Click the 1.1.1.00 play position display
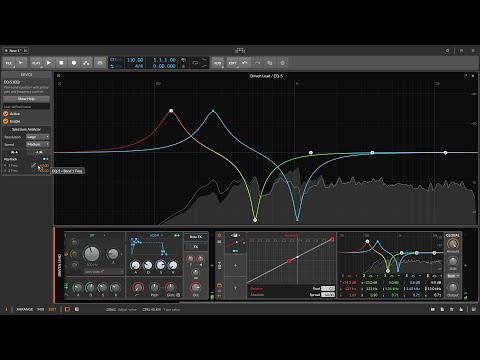The width and height of the screenshot is (480, 360). pyautogui.click(x=164, y=60)
